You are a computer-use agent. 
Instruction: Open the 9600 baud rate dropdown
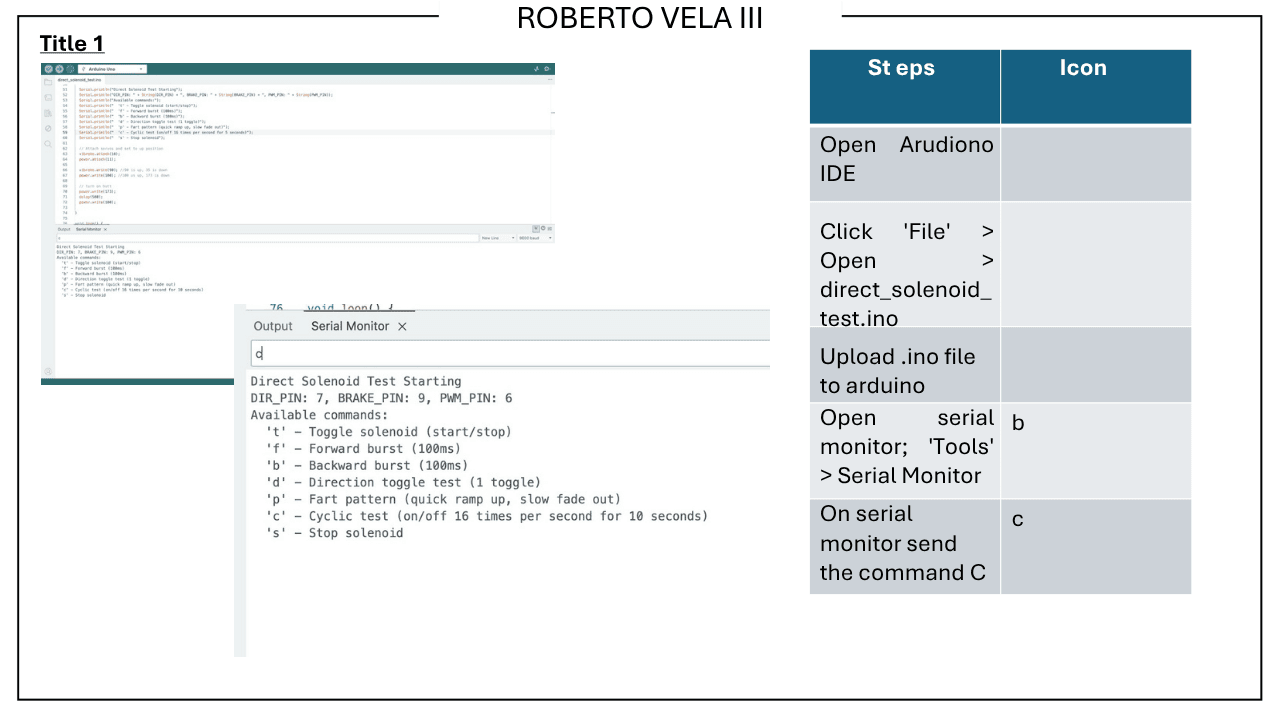[536, 238]
